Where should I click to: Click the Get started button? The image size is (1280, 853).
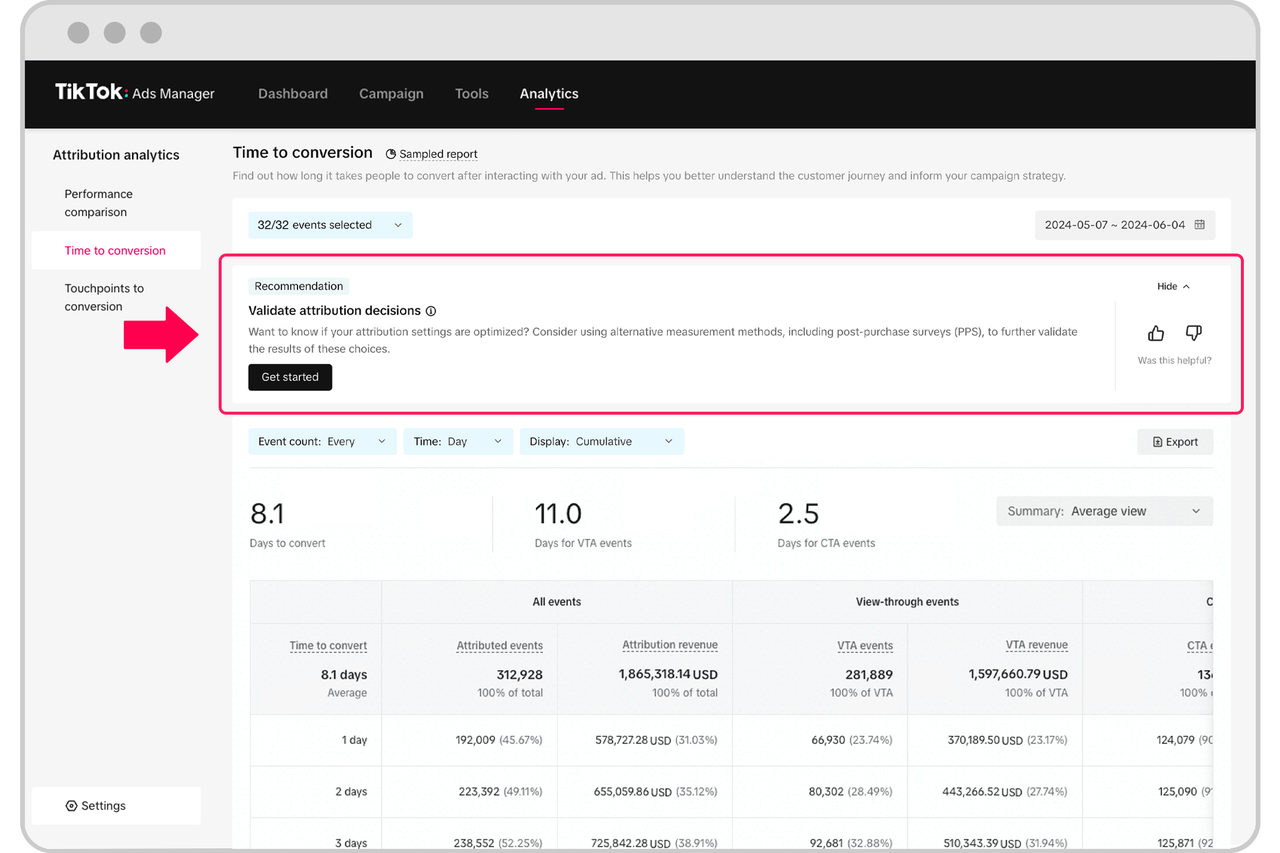pos(290,377)
